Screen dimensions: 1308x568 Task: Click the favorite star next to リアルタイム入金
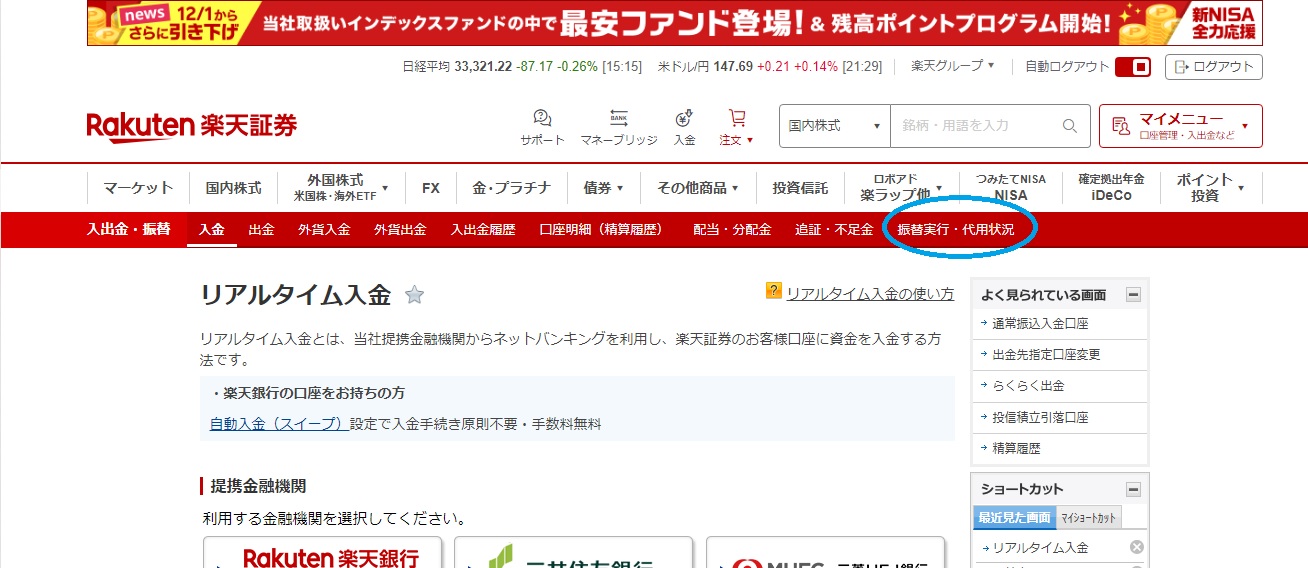pos(414,295)
